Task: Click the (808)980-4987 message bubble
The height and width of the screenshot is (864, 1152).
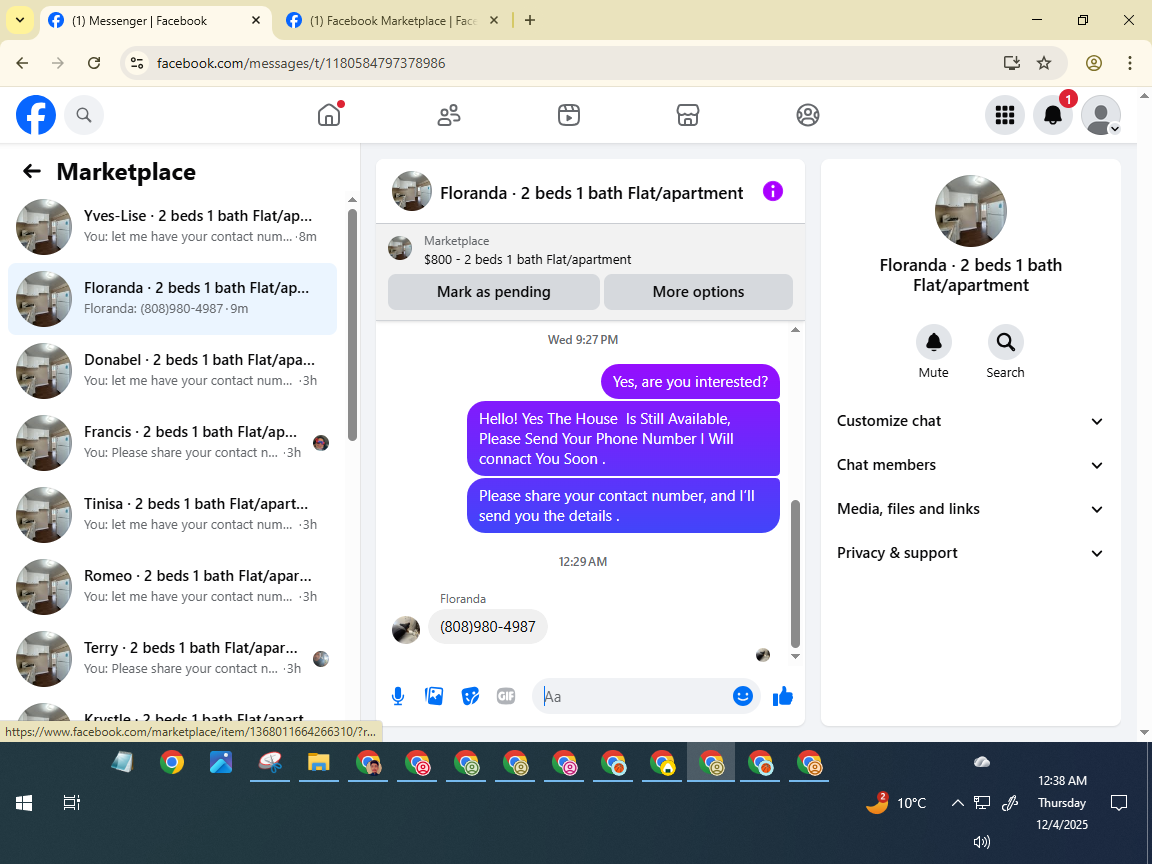Action: pyautogui.click(x=488, y=627)
